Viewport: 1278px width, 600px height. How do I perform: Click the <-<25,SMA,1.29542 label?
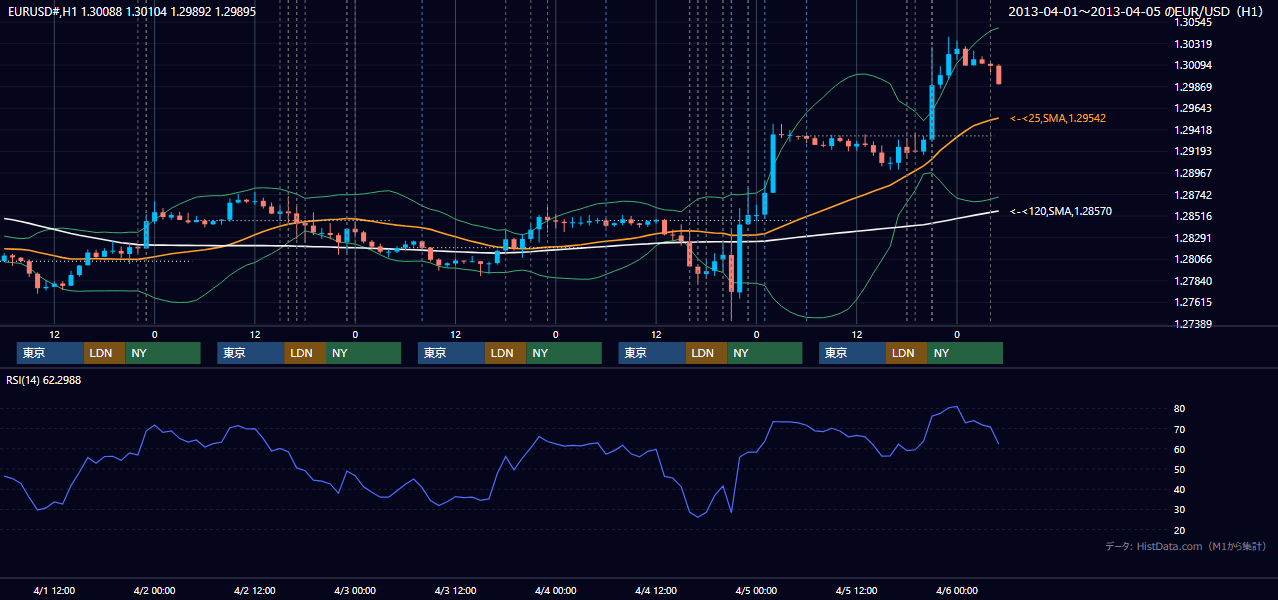(1057, 118)
